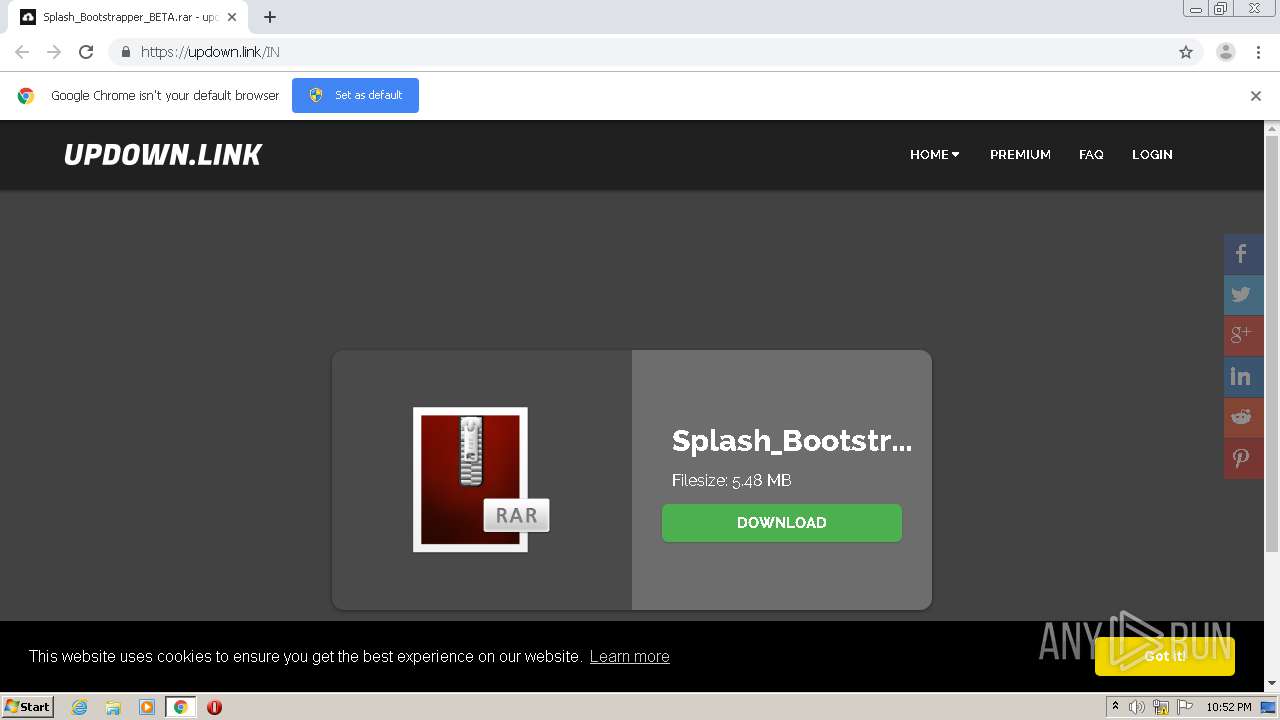Open network status tray icon
The image size is (1280, 720).
pyautogui.click(x=1161, y=707)
